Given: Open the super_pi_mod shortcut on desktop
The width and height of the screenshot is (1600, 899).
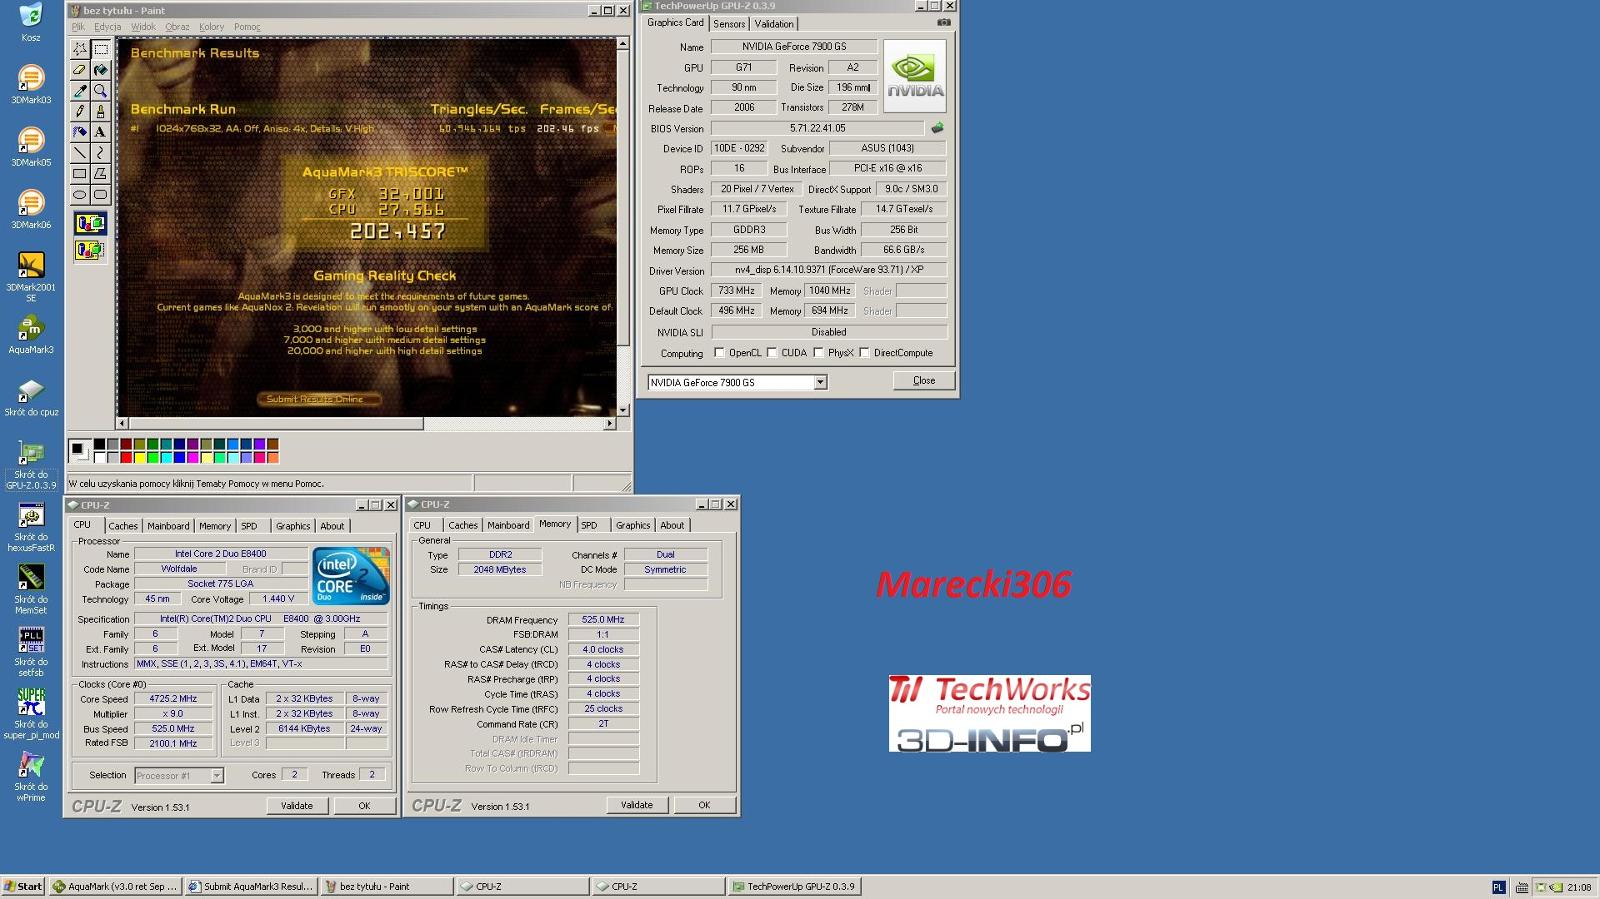Looking at the screenshot, I should [31, 713].
